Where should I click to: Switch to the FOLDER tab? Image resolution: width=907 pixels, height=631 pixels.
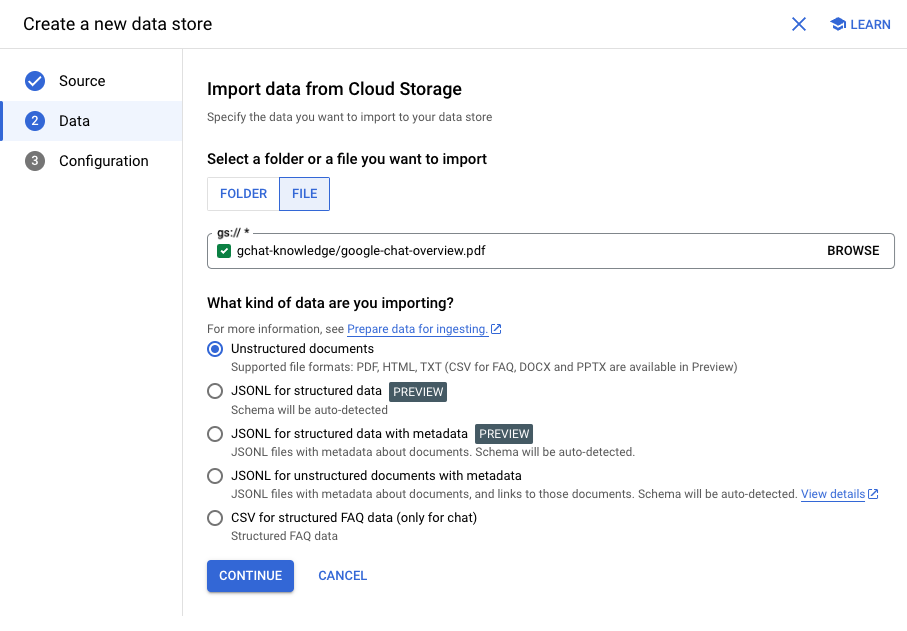(243, 194)
